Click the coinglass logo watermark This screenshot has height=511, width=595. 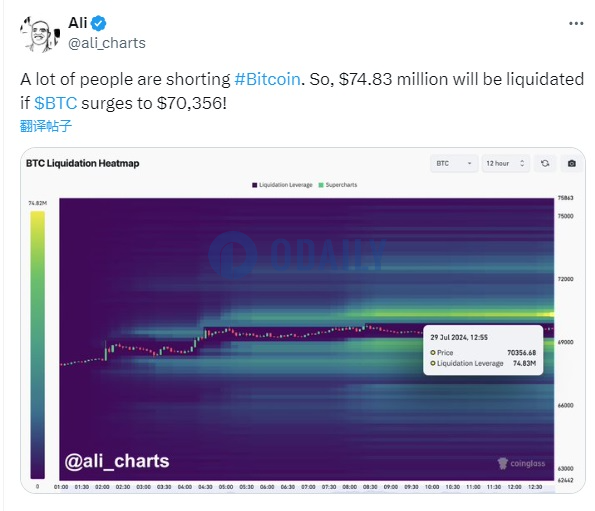tap(521, 463)
